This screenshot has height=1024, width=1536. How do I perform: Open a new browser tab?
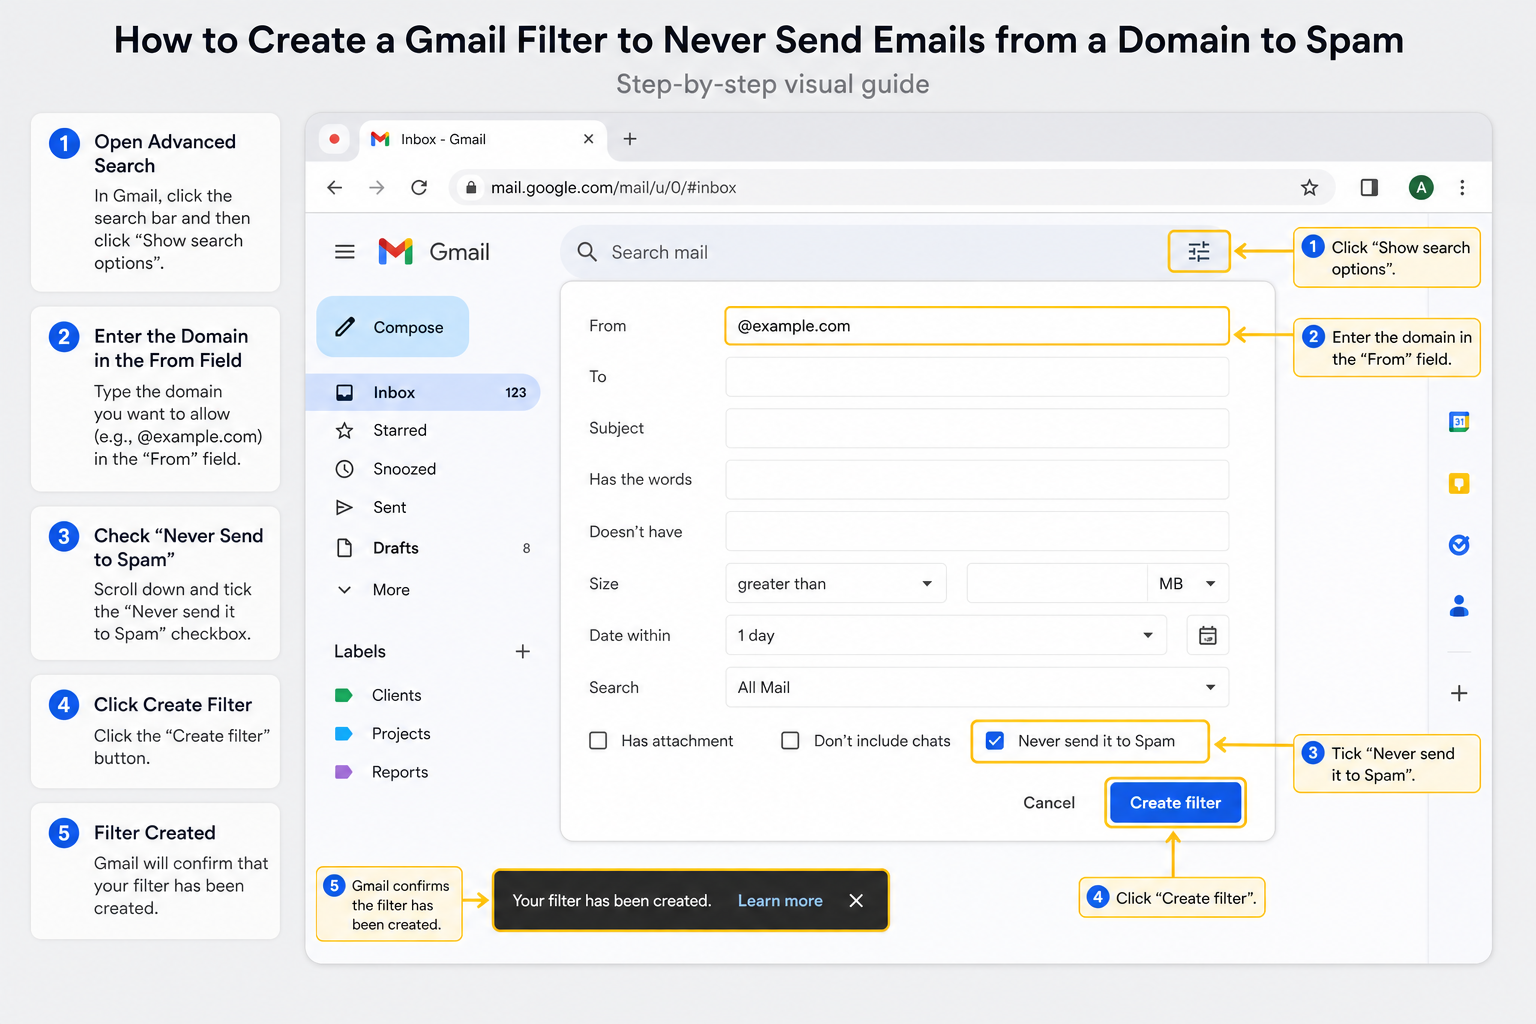(630, 139)
